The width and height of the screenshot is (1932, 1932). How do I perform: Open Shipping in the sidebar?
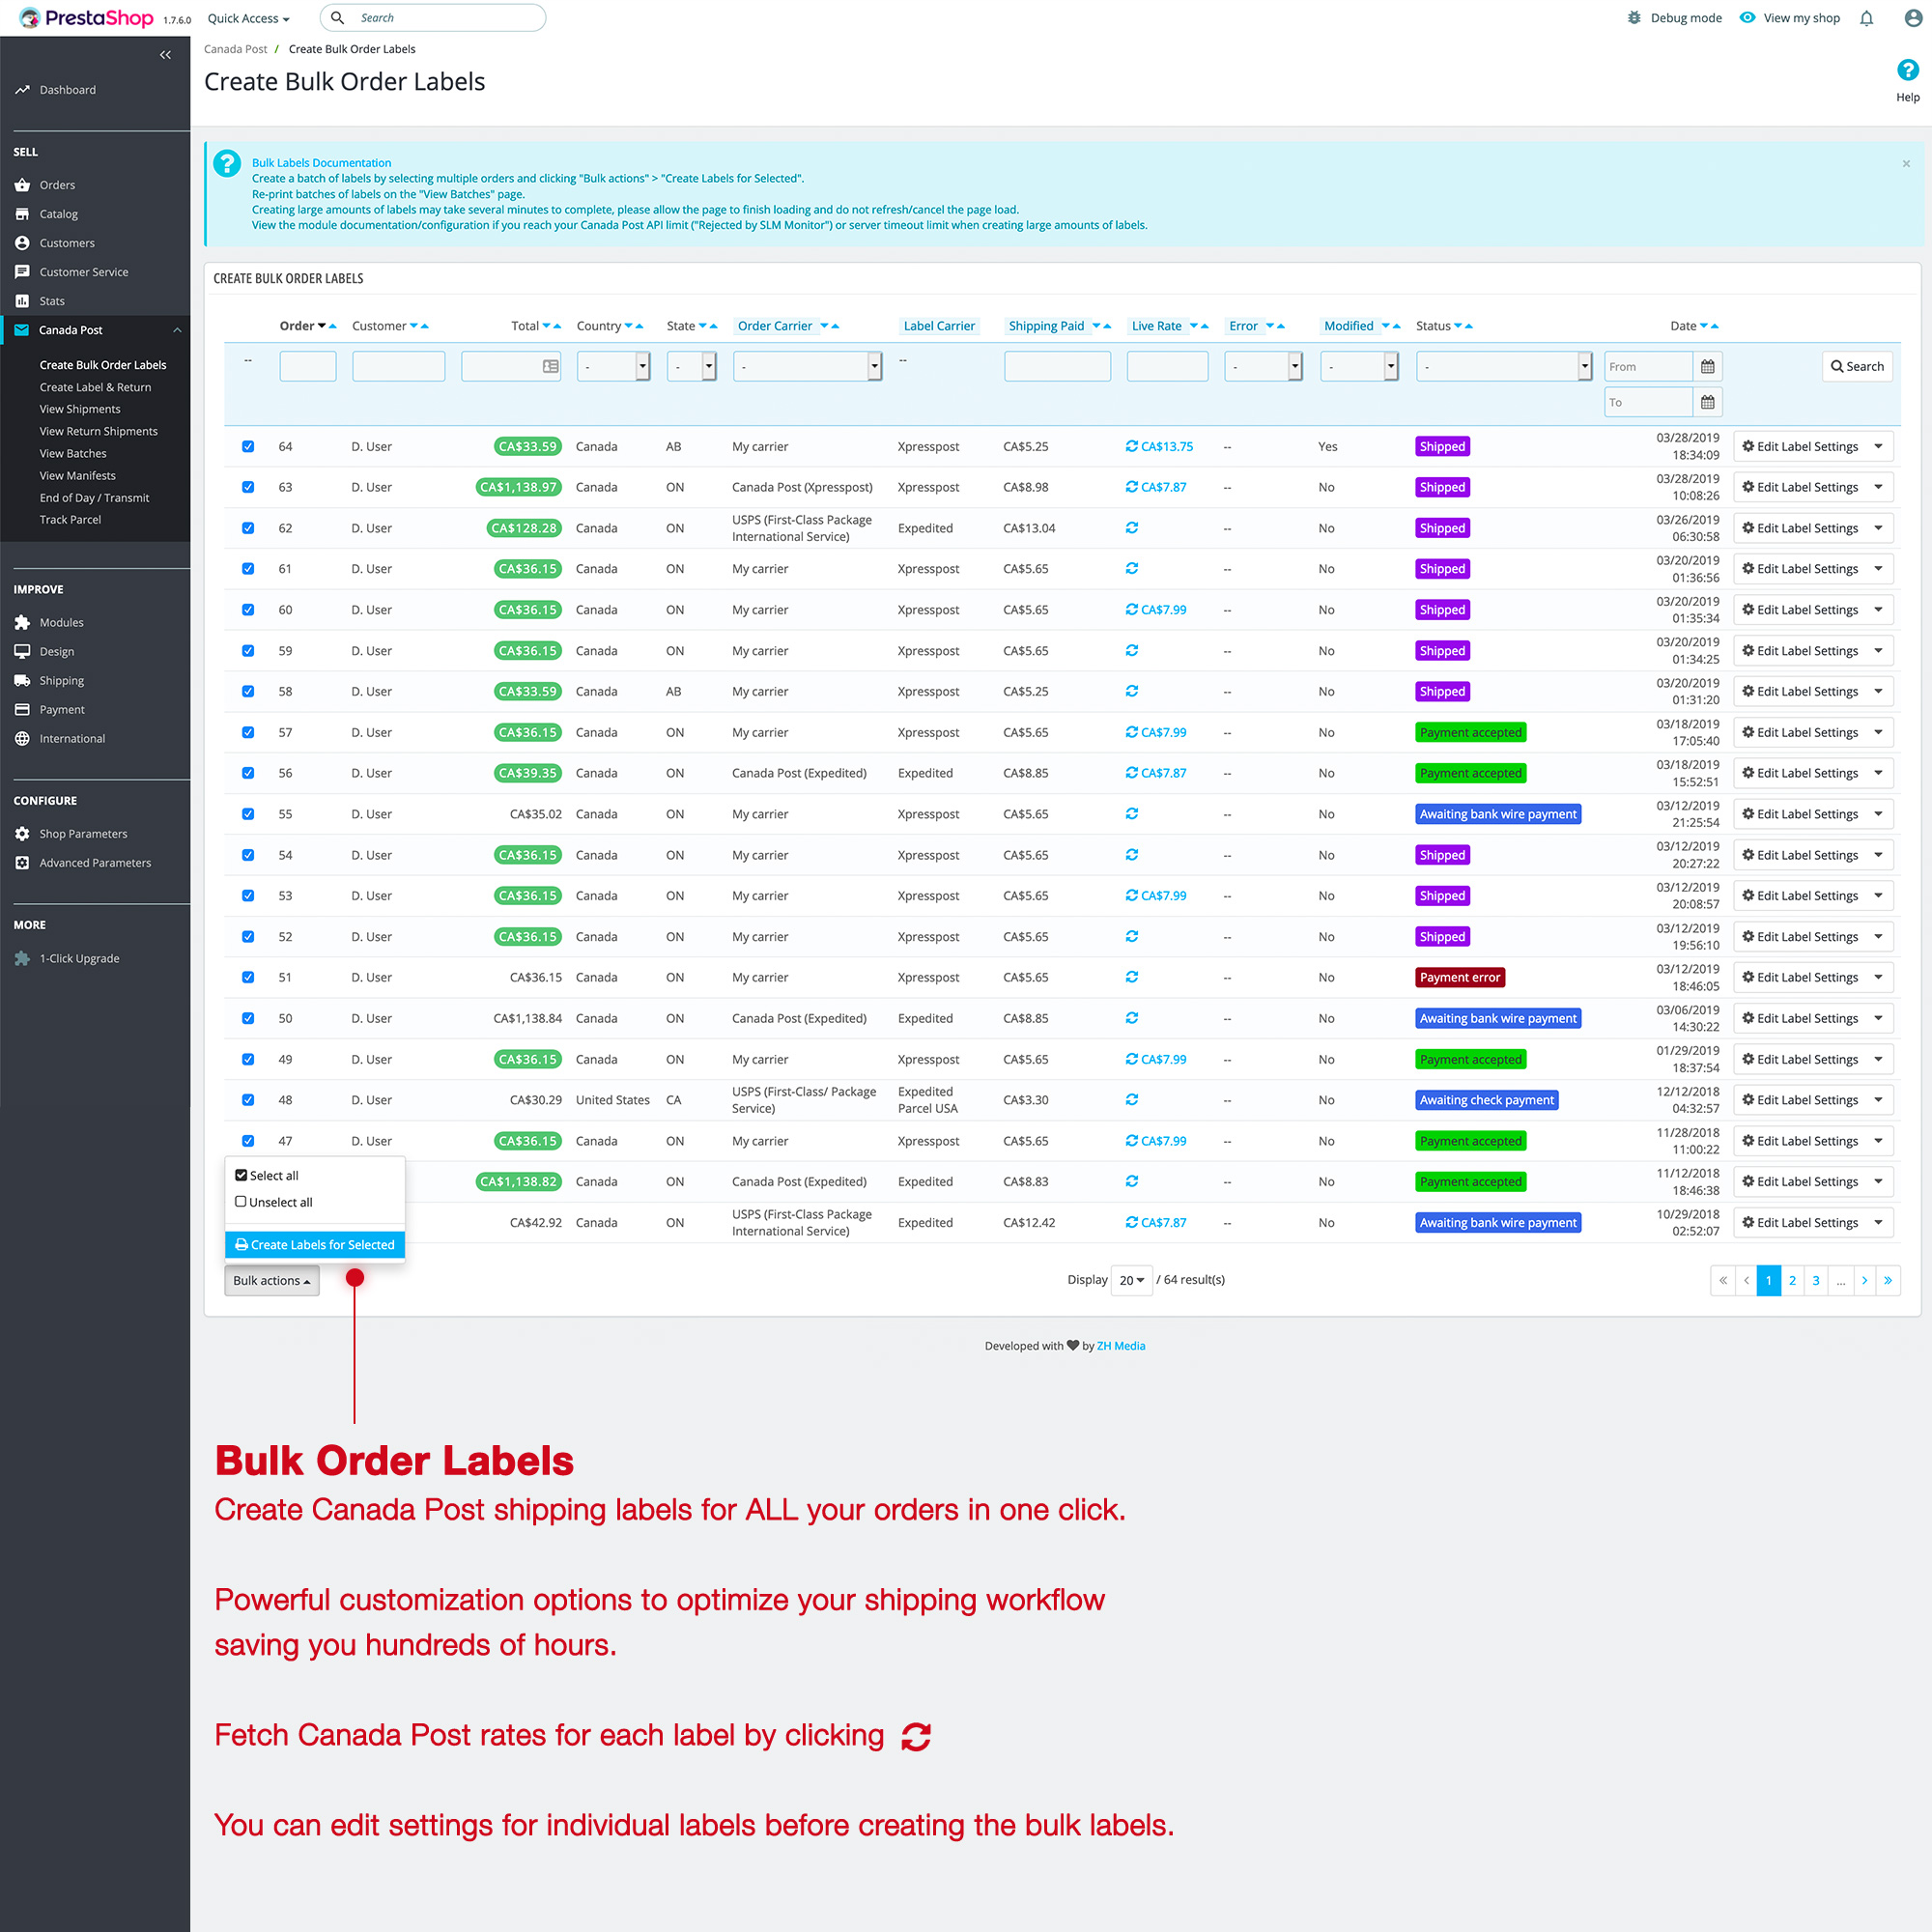tap(61, 680)
